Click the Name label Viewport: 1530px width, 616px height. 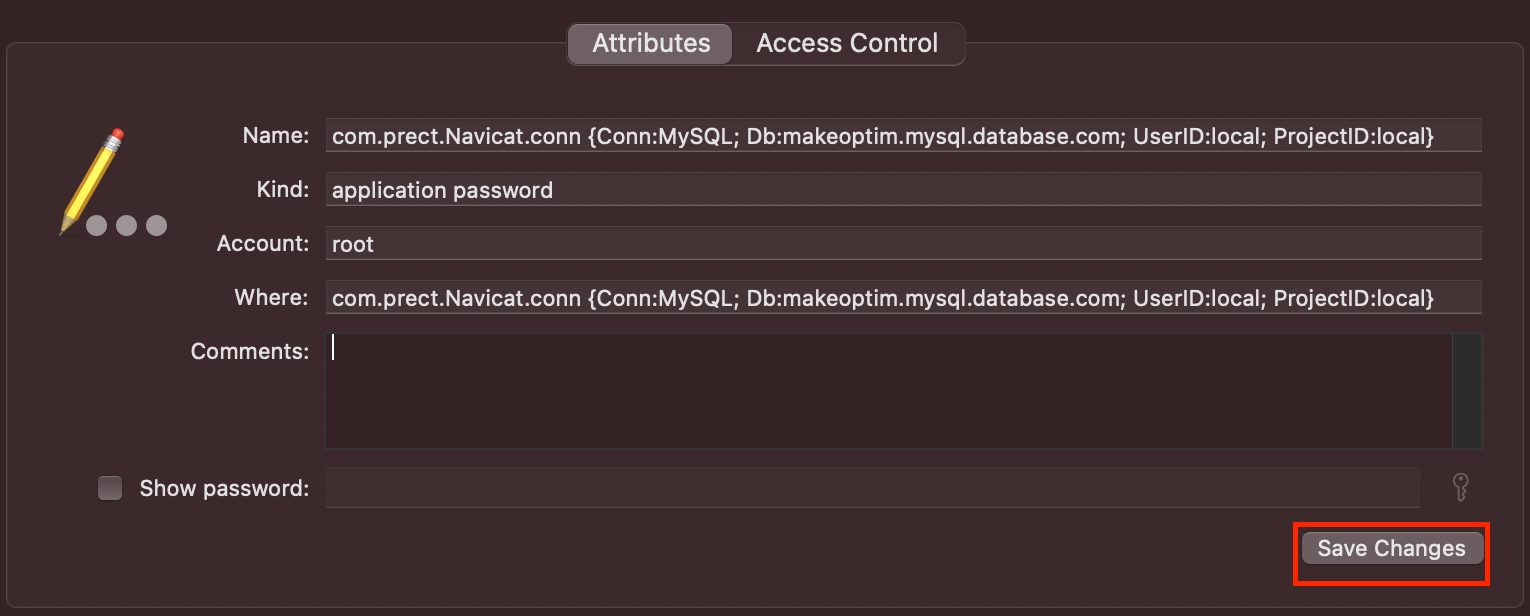276,135
